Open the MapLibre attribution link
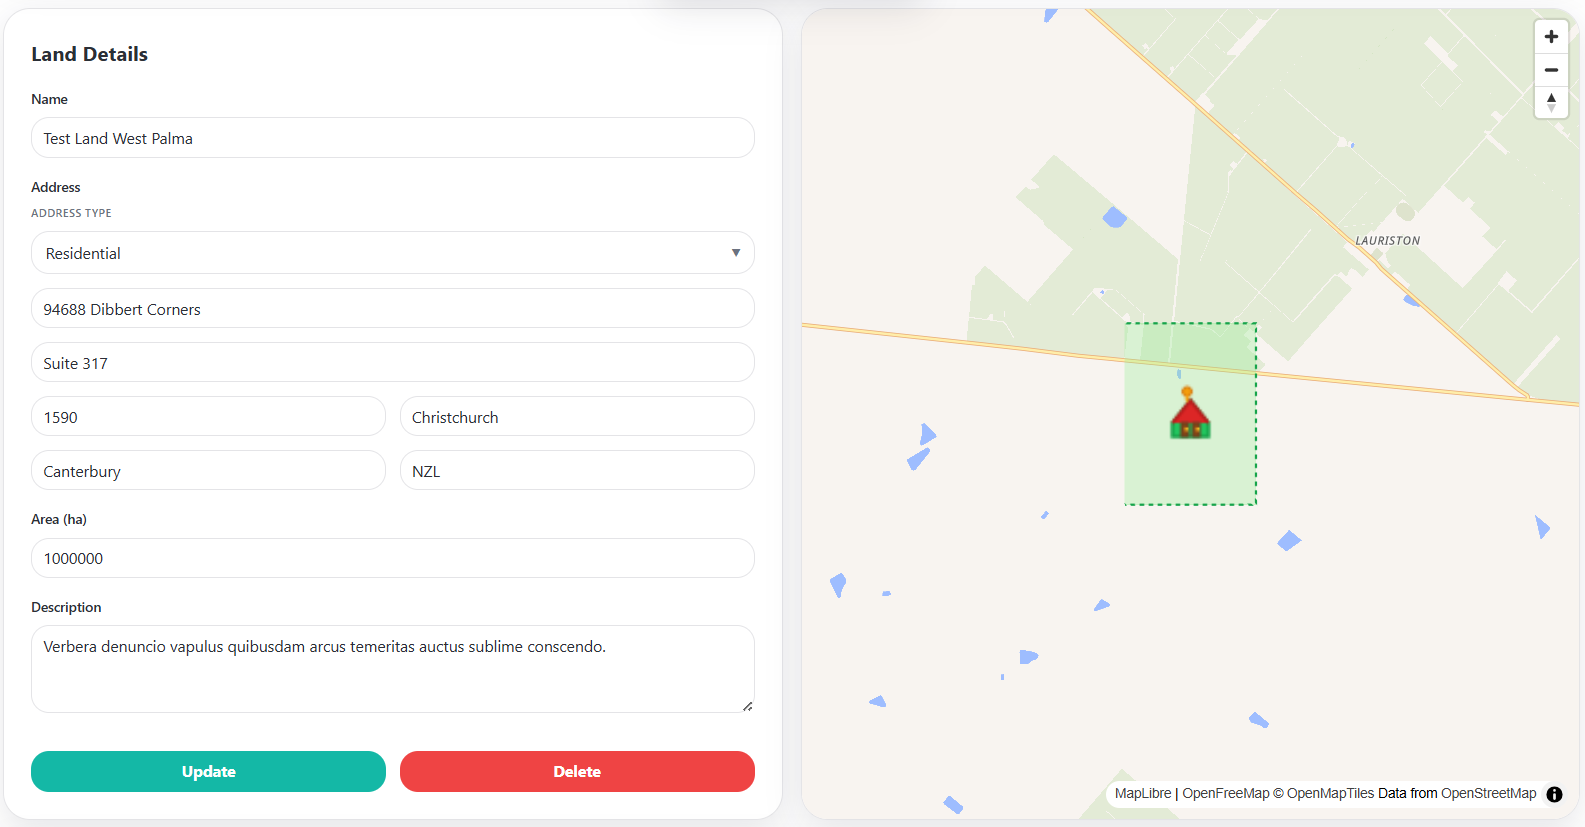 1143,794
